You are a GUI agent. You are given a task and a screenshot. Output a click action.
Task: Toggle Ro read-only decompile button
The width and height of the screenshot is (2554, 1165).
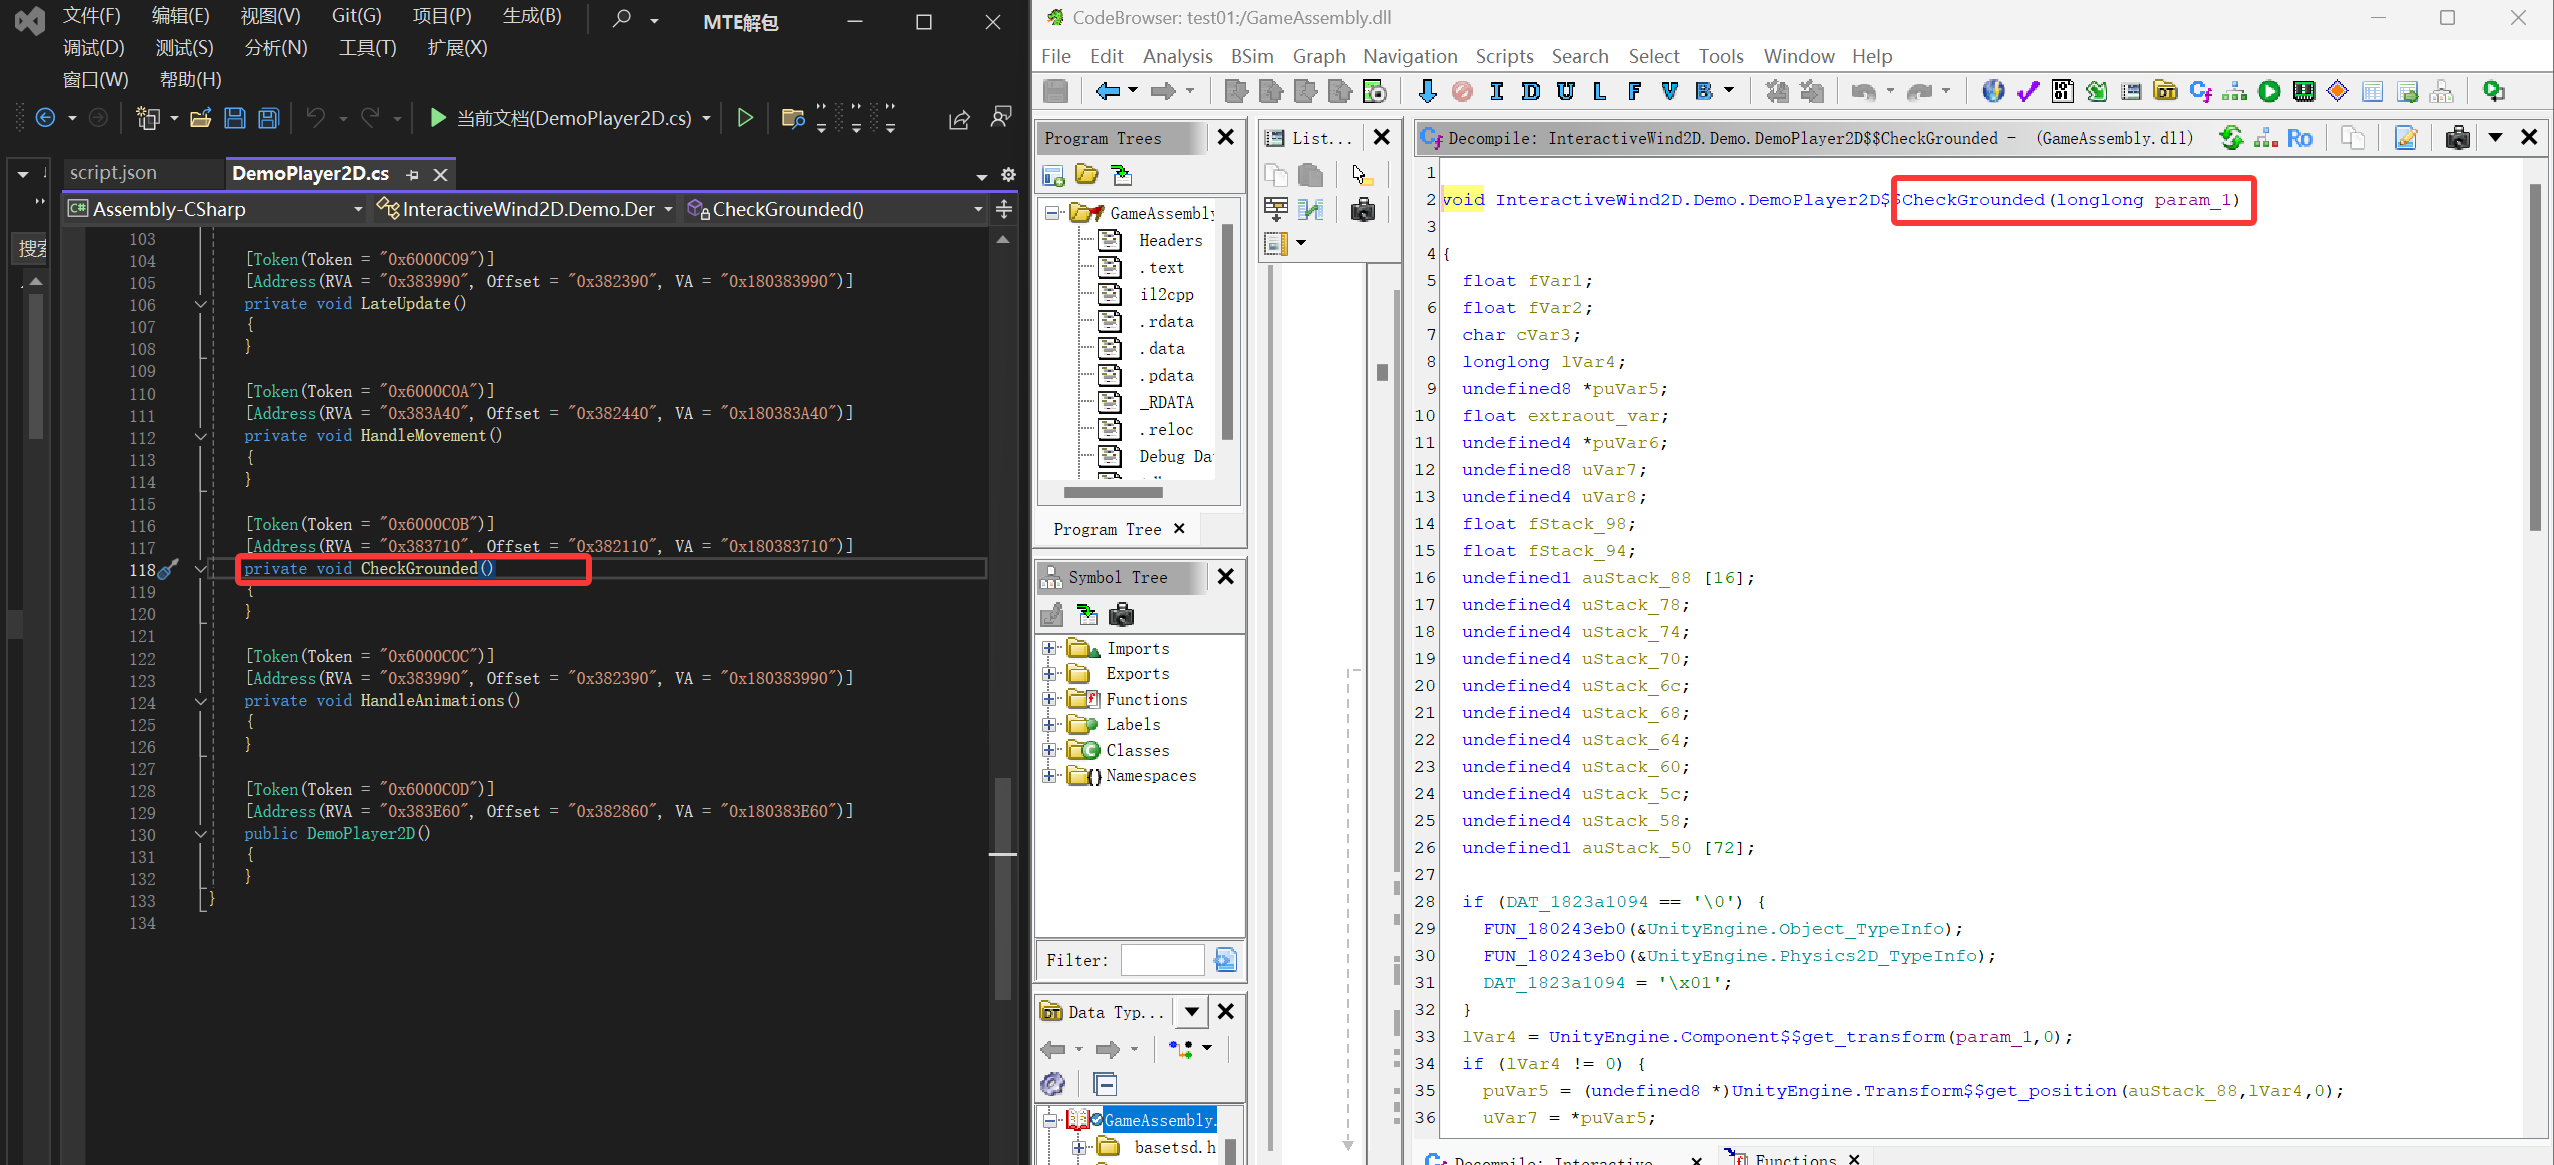point(2299,138)
